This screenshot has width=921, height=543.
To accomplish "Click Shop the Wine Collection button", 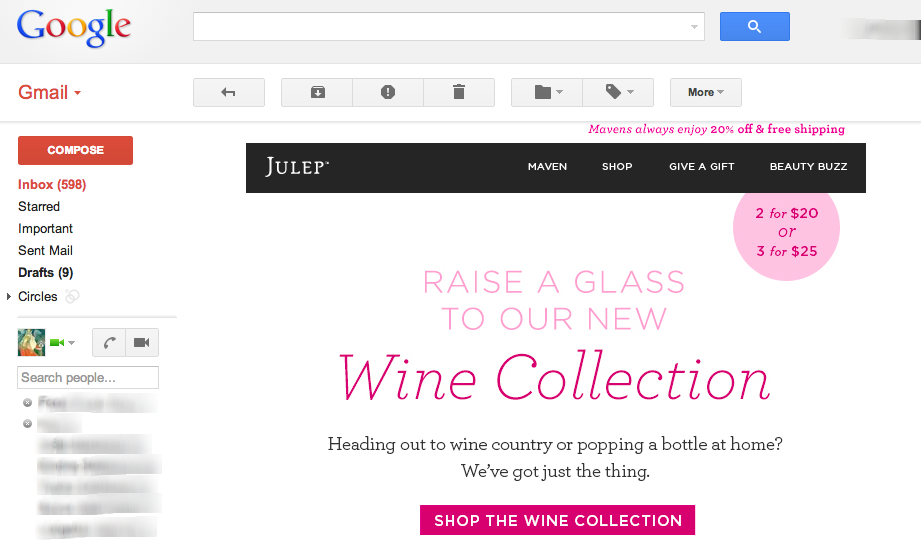I will [557, 520].
